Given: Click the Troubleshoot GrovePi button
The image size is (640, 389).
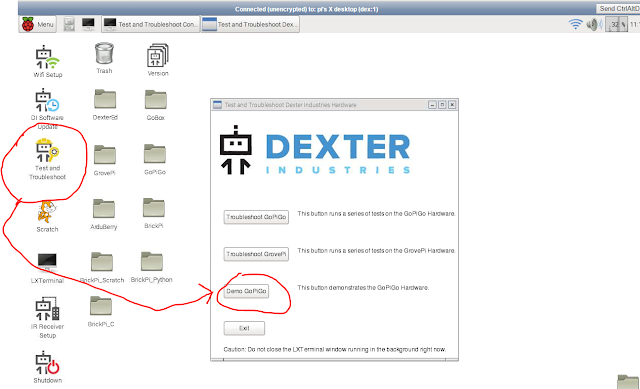Looking at the screenshot, I should point(256,254).
